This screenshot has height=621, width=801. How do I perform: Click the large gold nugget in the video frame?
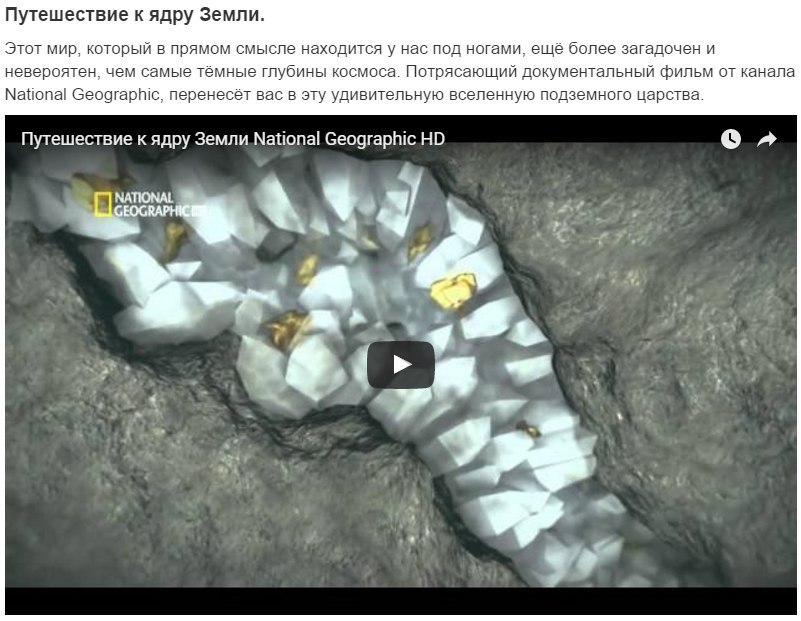(x=452, y=291)
